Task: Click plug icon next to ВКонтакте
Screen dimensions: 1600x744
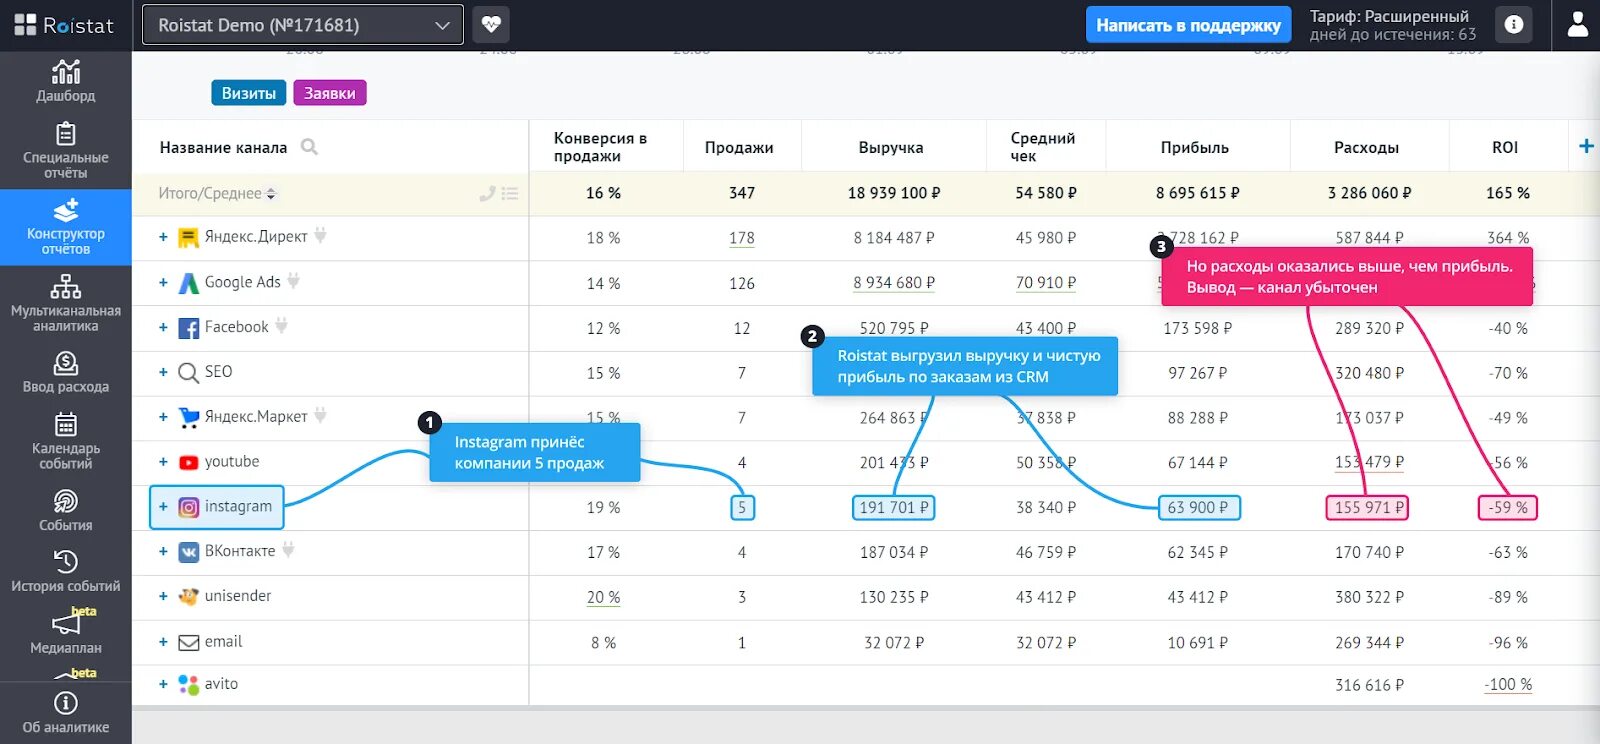Action: point(288,550)
